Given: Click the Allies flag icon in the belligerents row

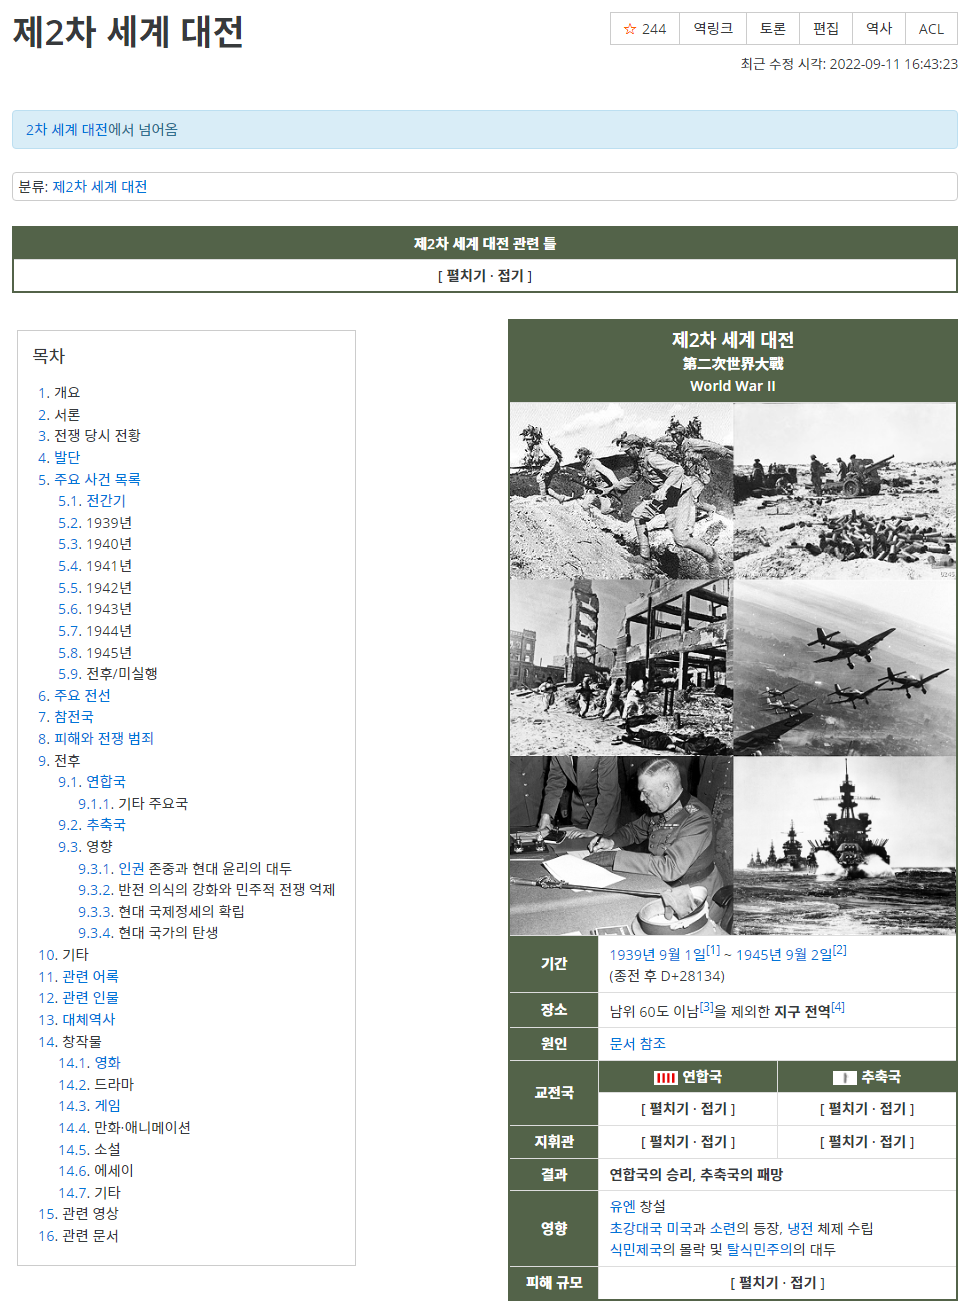Looking at the screenshot, I should coord(665,1077).
